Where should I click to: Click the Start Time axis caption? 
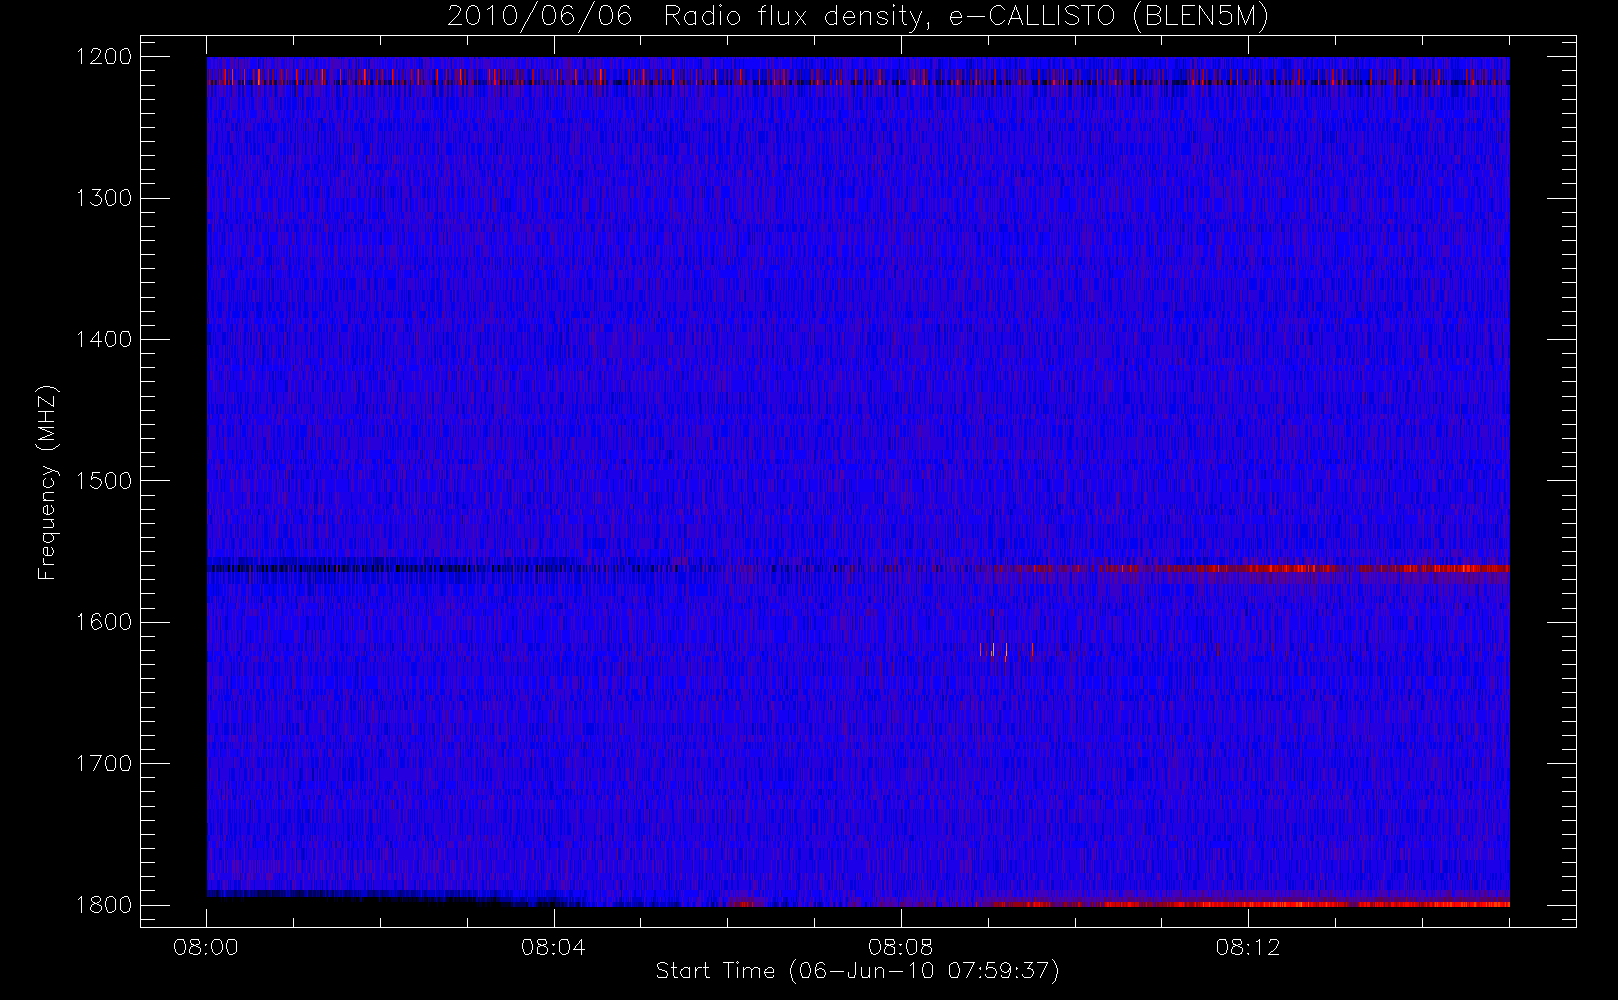pos(858,971)
